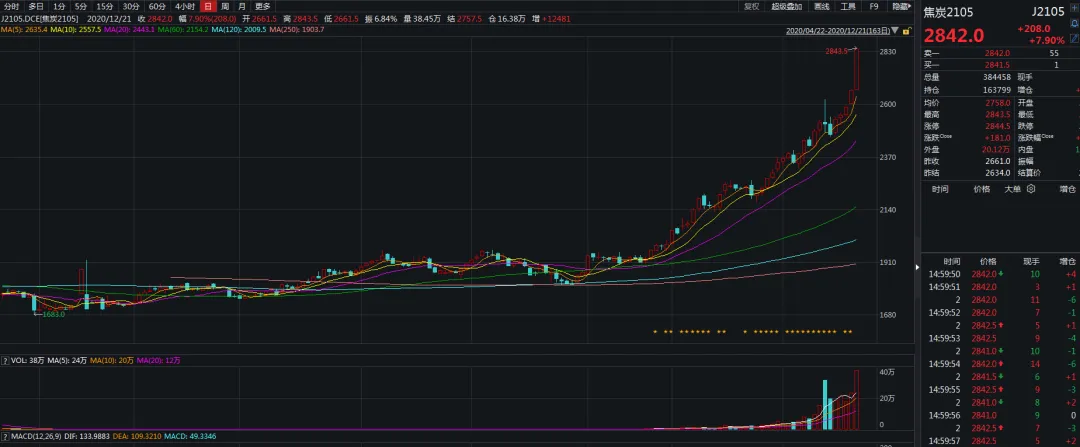This screenshot has width=1080, height=447.
Task: Select the 4小时 period tab
Action: click(x=185, y=6)
